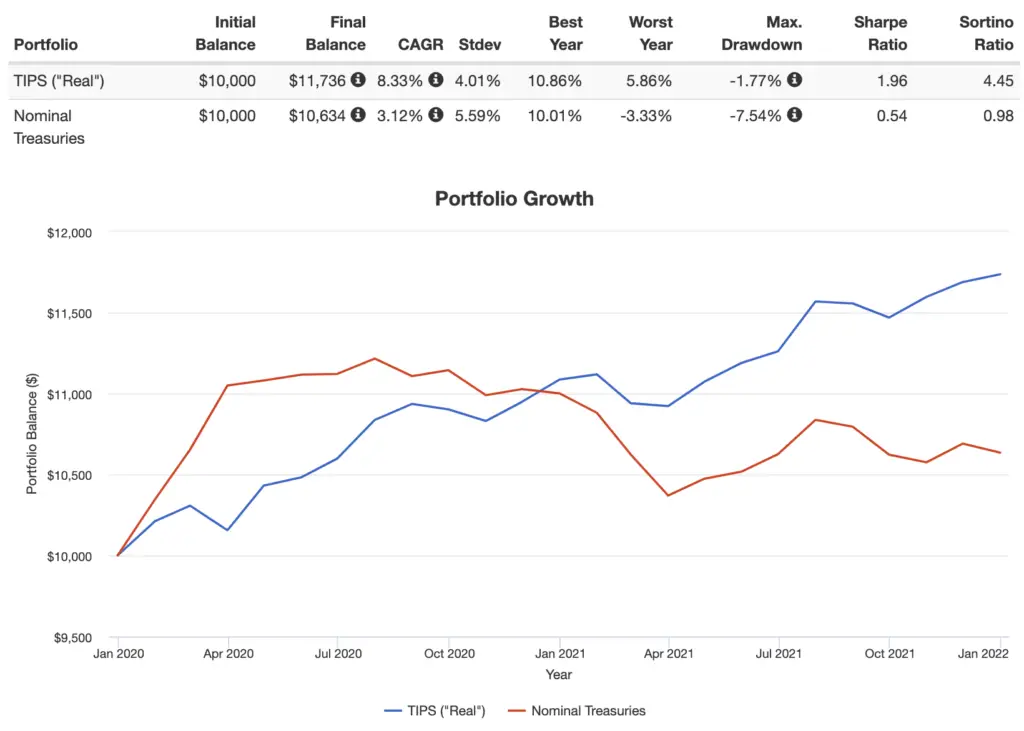Image resolution: width=1024 pixels, height=731 pixels.
Task: Click the Jan 2020 x-axis label
Action: [118, 654]
